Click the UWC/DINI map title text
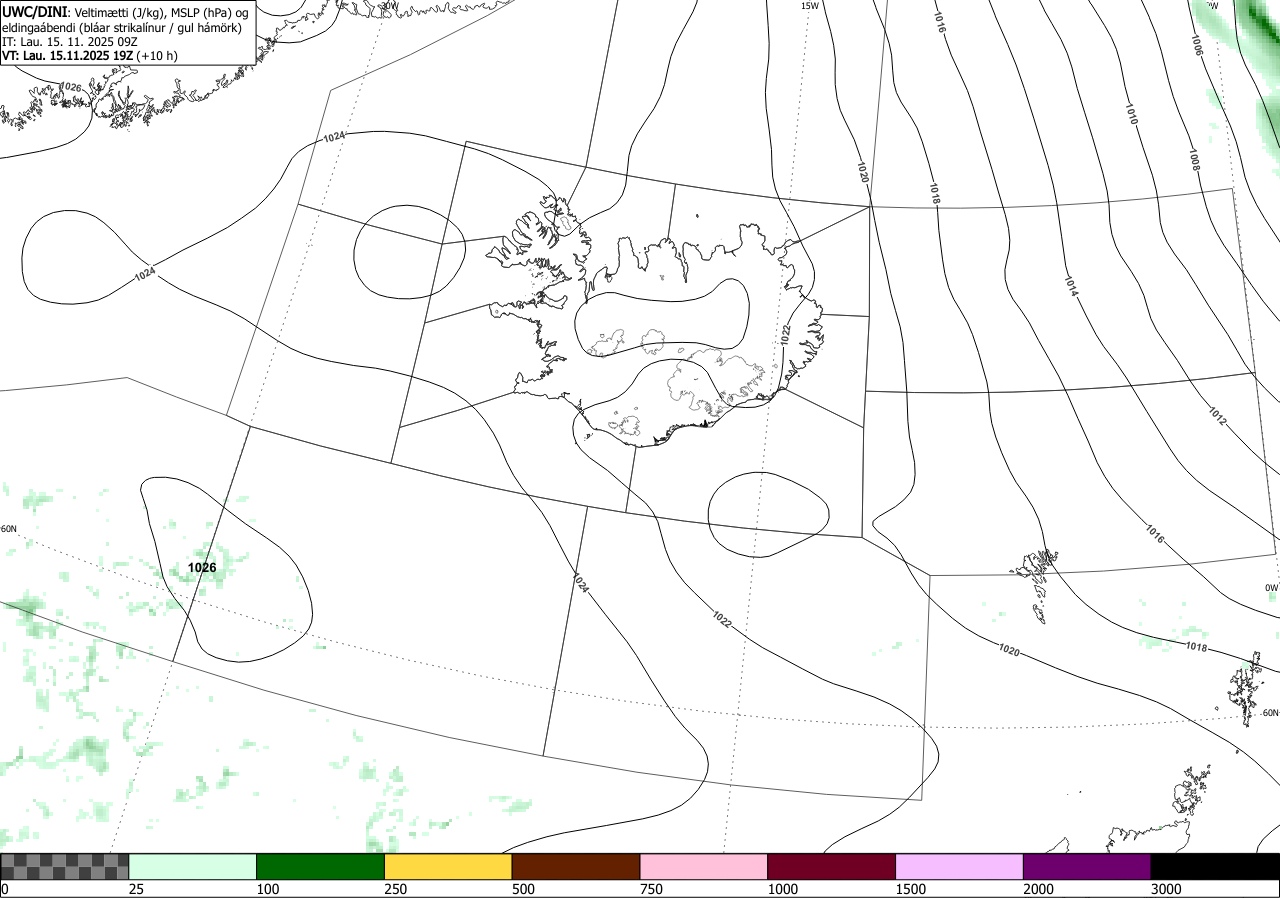The image size is (1280, 898). [34, 11]
